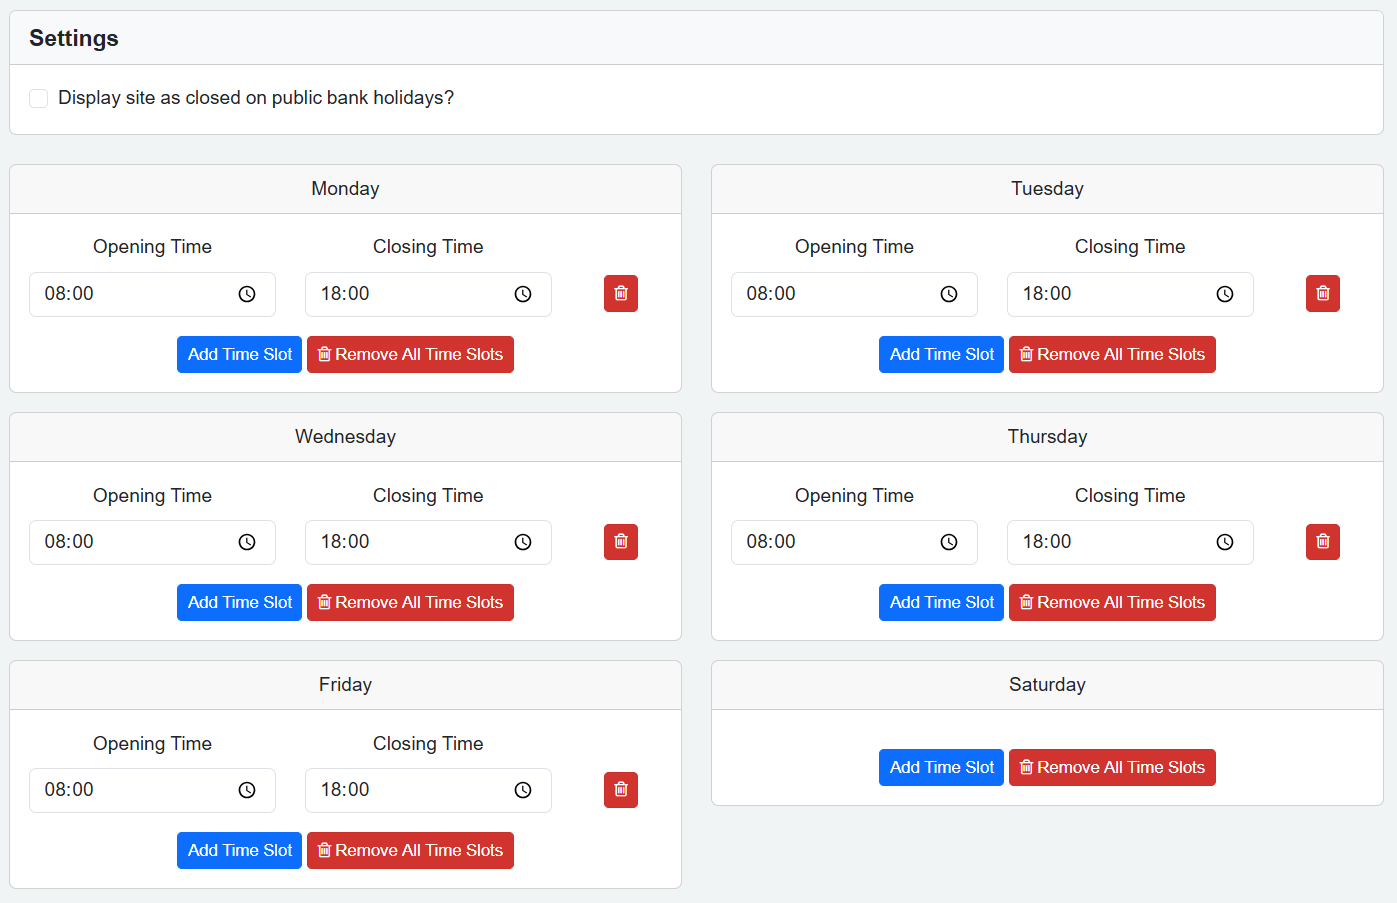Add a time slot for Wednesday
The height and width of the screenshot is (903, 1397).
coord(239,603)
